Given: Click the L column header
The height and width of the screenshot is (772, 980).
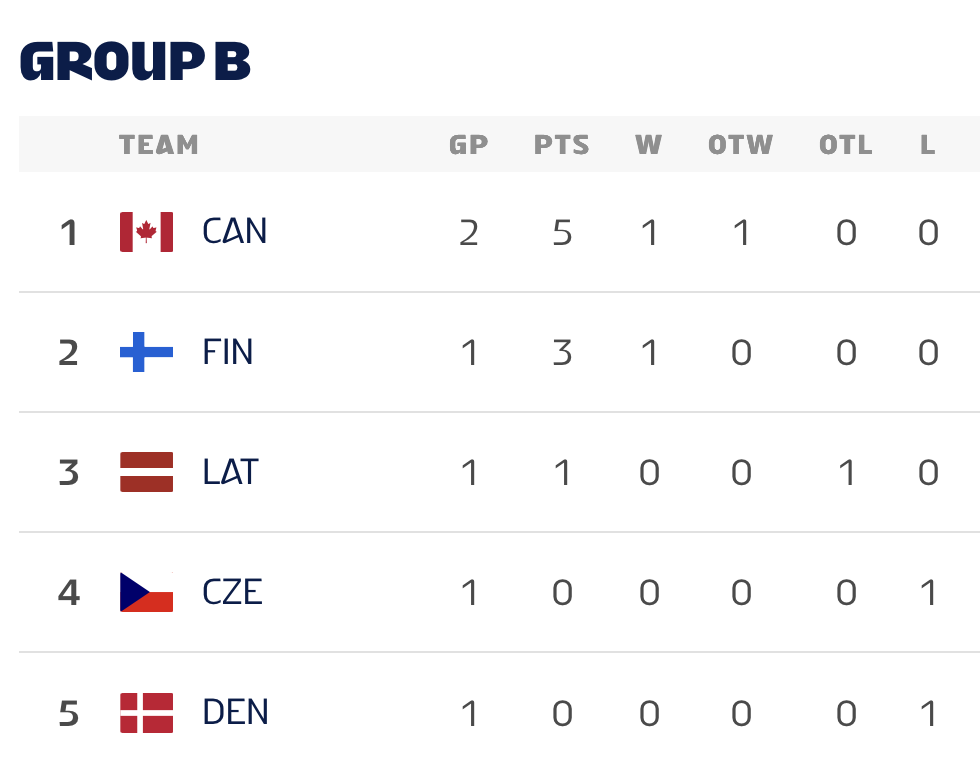Looking at the screenshot, I should pyautogui.click(x=928, y=145).
